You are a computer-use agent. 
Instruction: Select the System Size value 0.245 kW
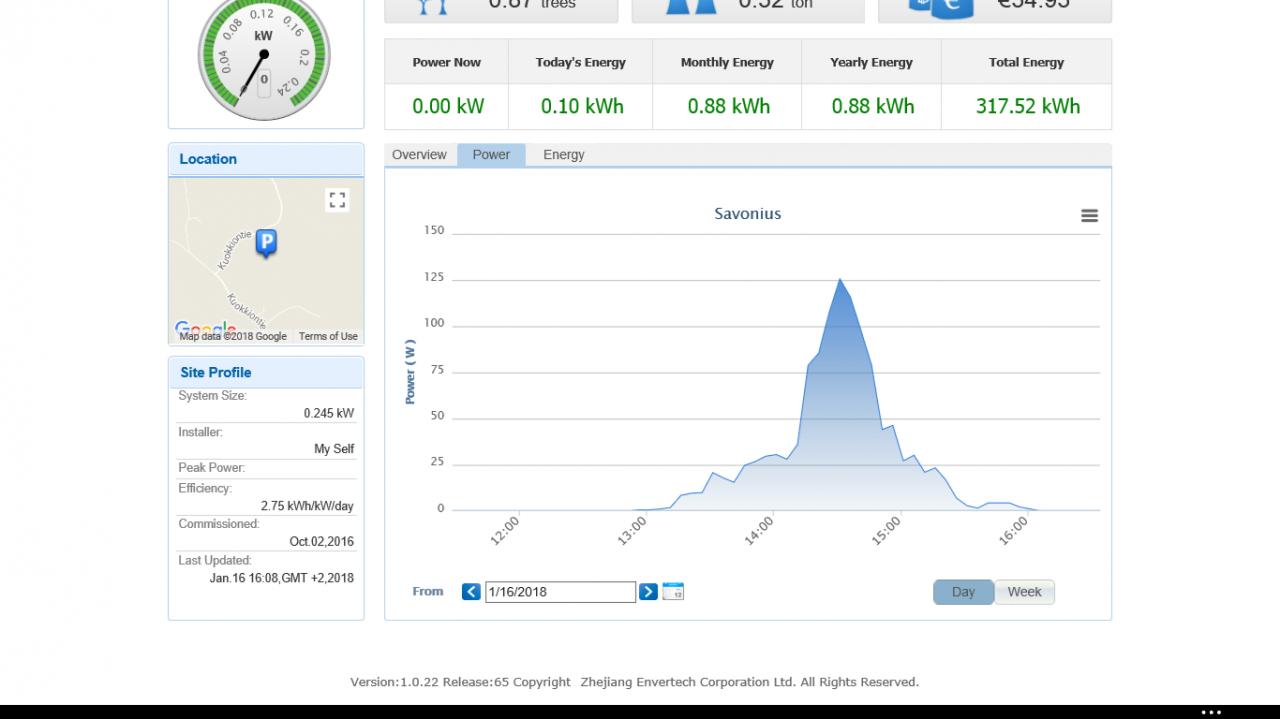329,413
